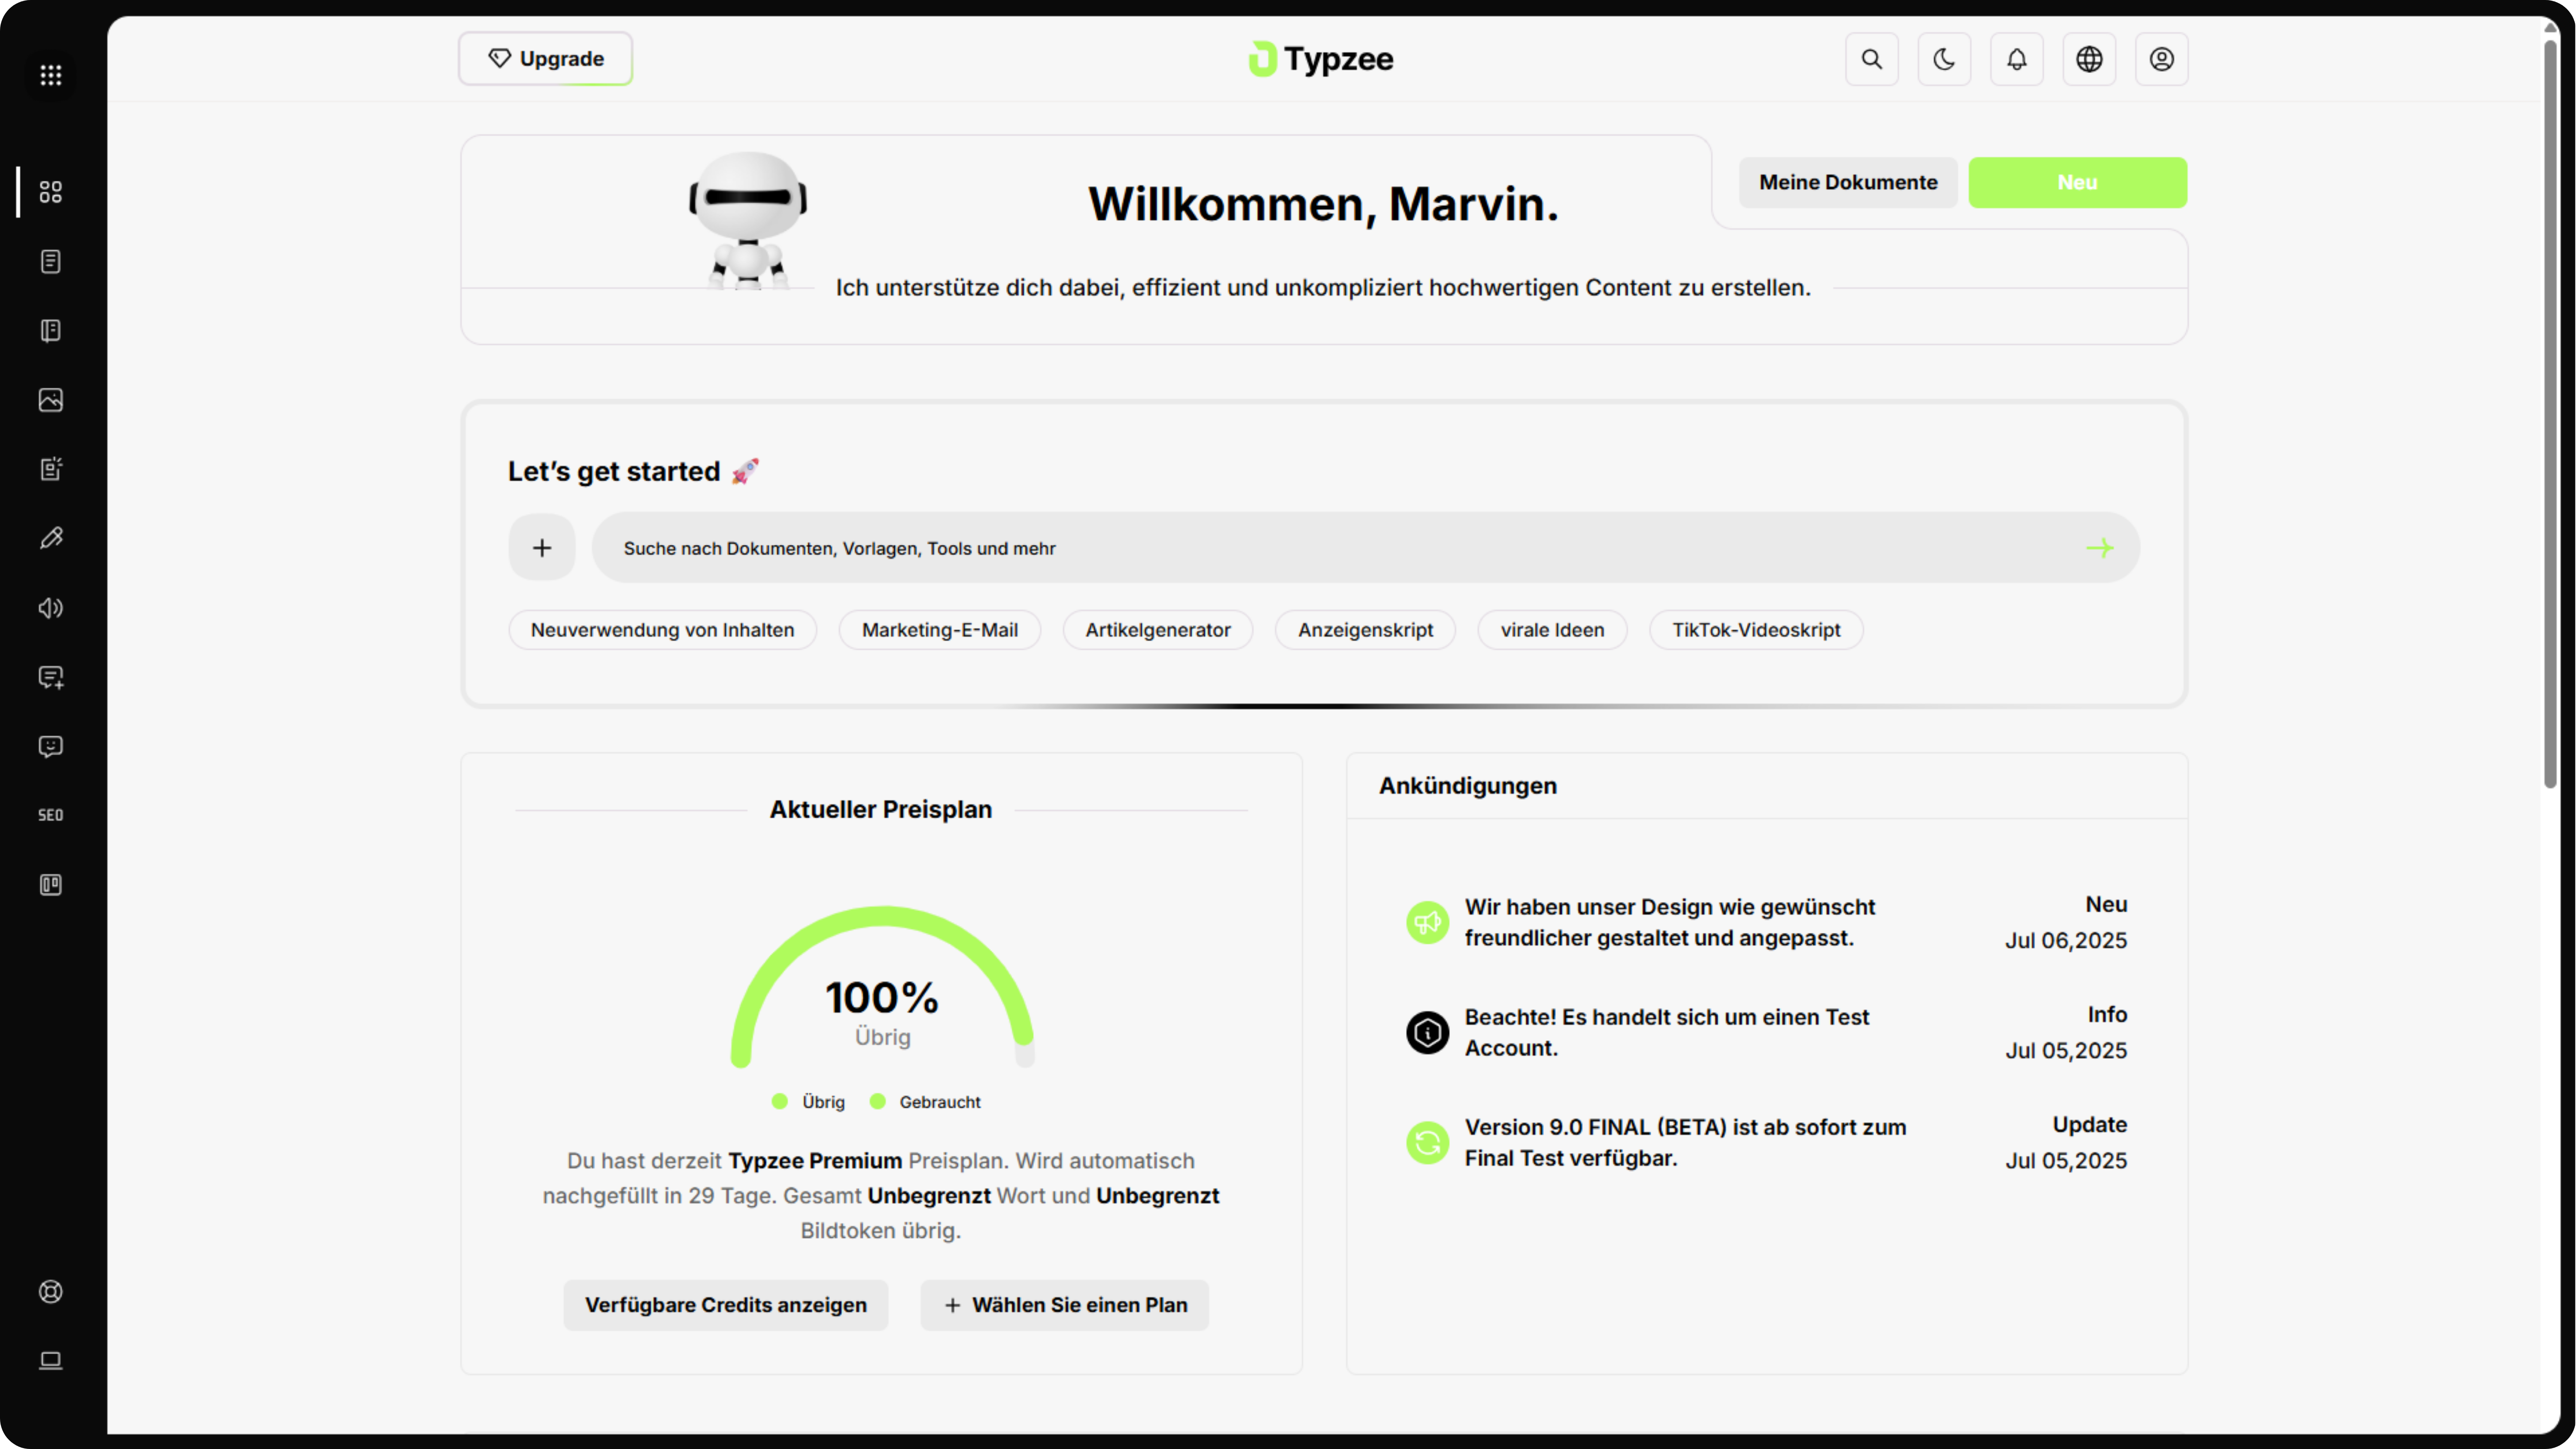Open notifications bell icon
Image resolution: width=2576 pixels, height=1449 pixels.
point(2017,59)
